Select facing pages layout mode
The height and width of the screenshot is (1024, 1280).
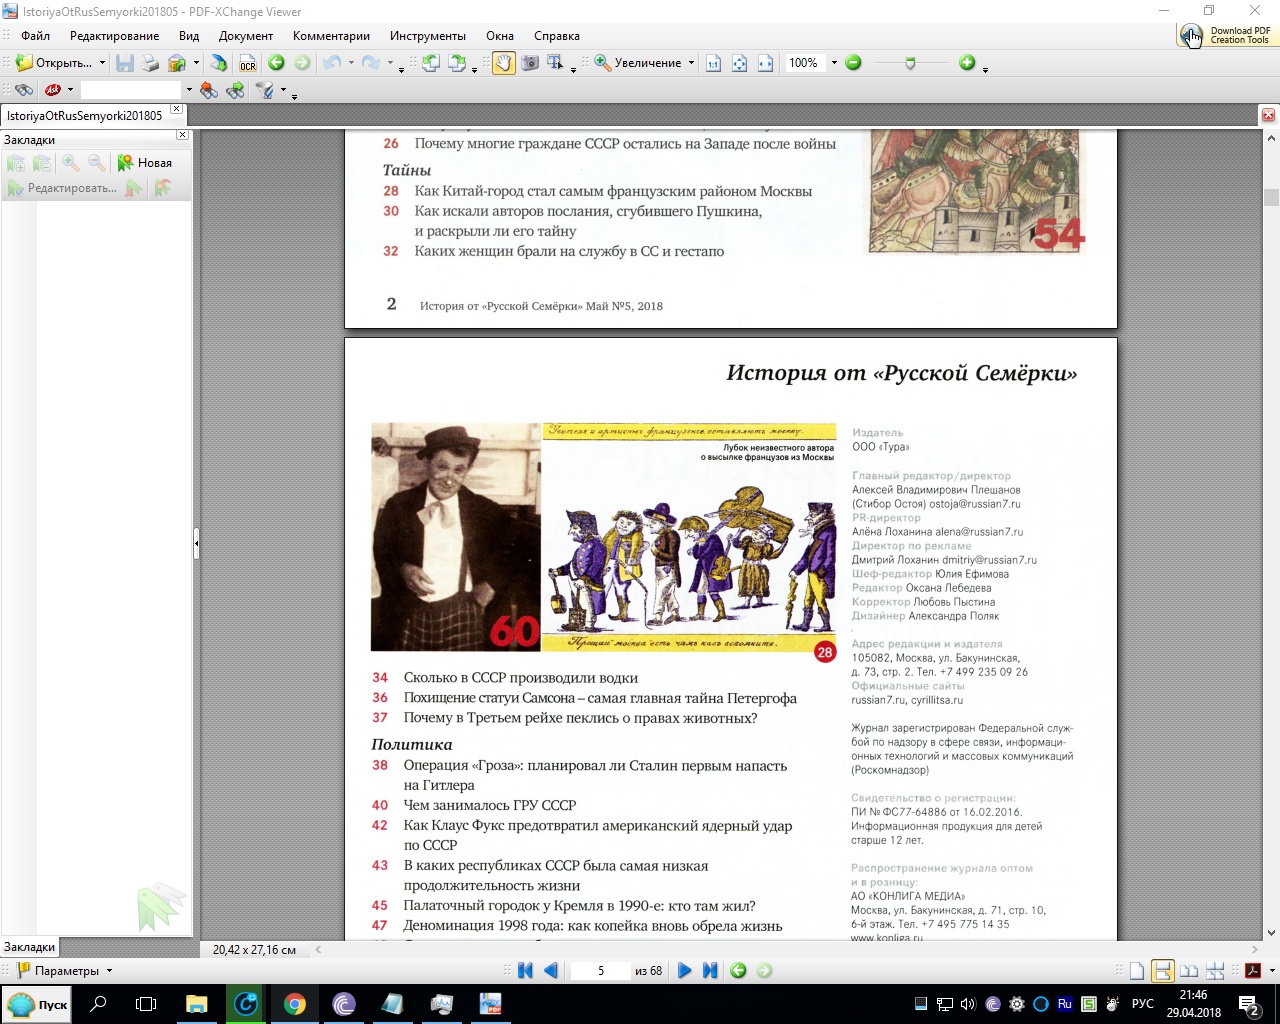(1189, 971)
